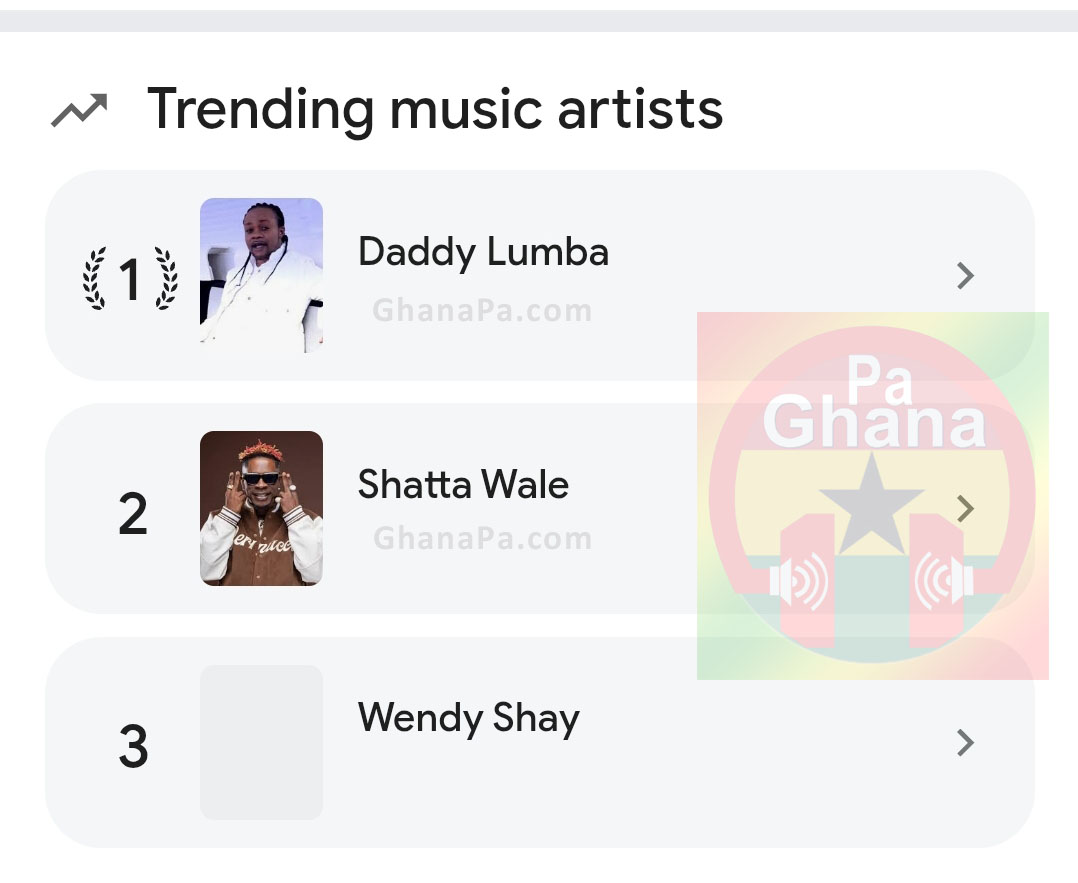Viewport: 1078px width, 883px height.
Task: Select the Shatta Wale artist photo
Action: coord(261,508)
